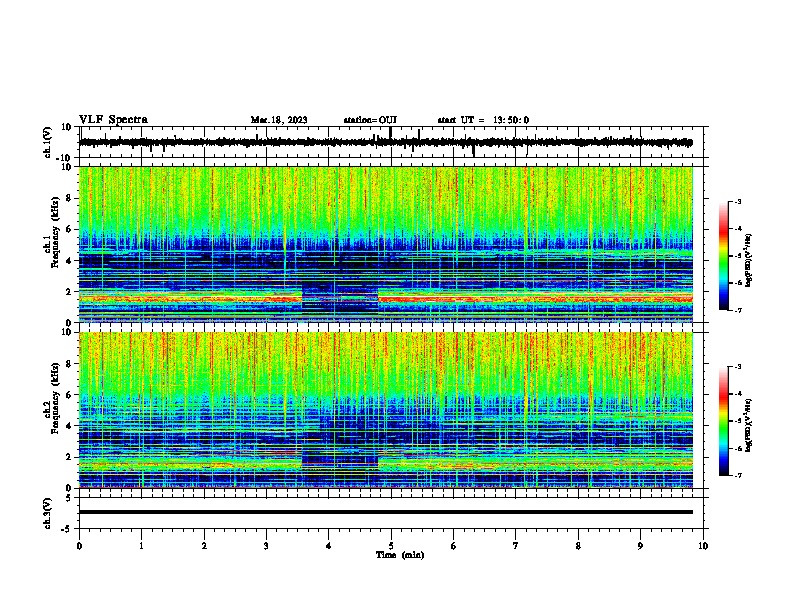This screenshot has width=792, height=612.
Task: Select the "Mar.18, 2023" date label
Action: point(279,120)
